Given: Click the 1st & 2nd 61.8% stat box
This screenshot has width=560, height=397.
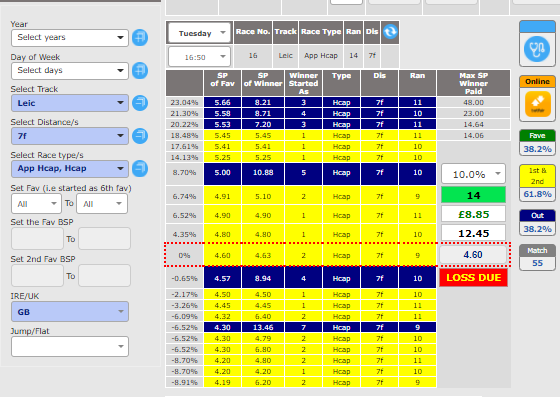Looking at the screenshot, I should tap(537, 183).
